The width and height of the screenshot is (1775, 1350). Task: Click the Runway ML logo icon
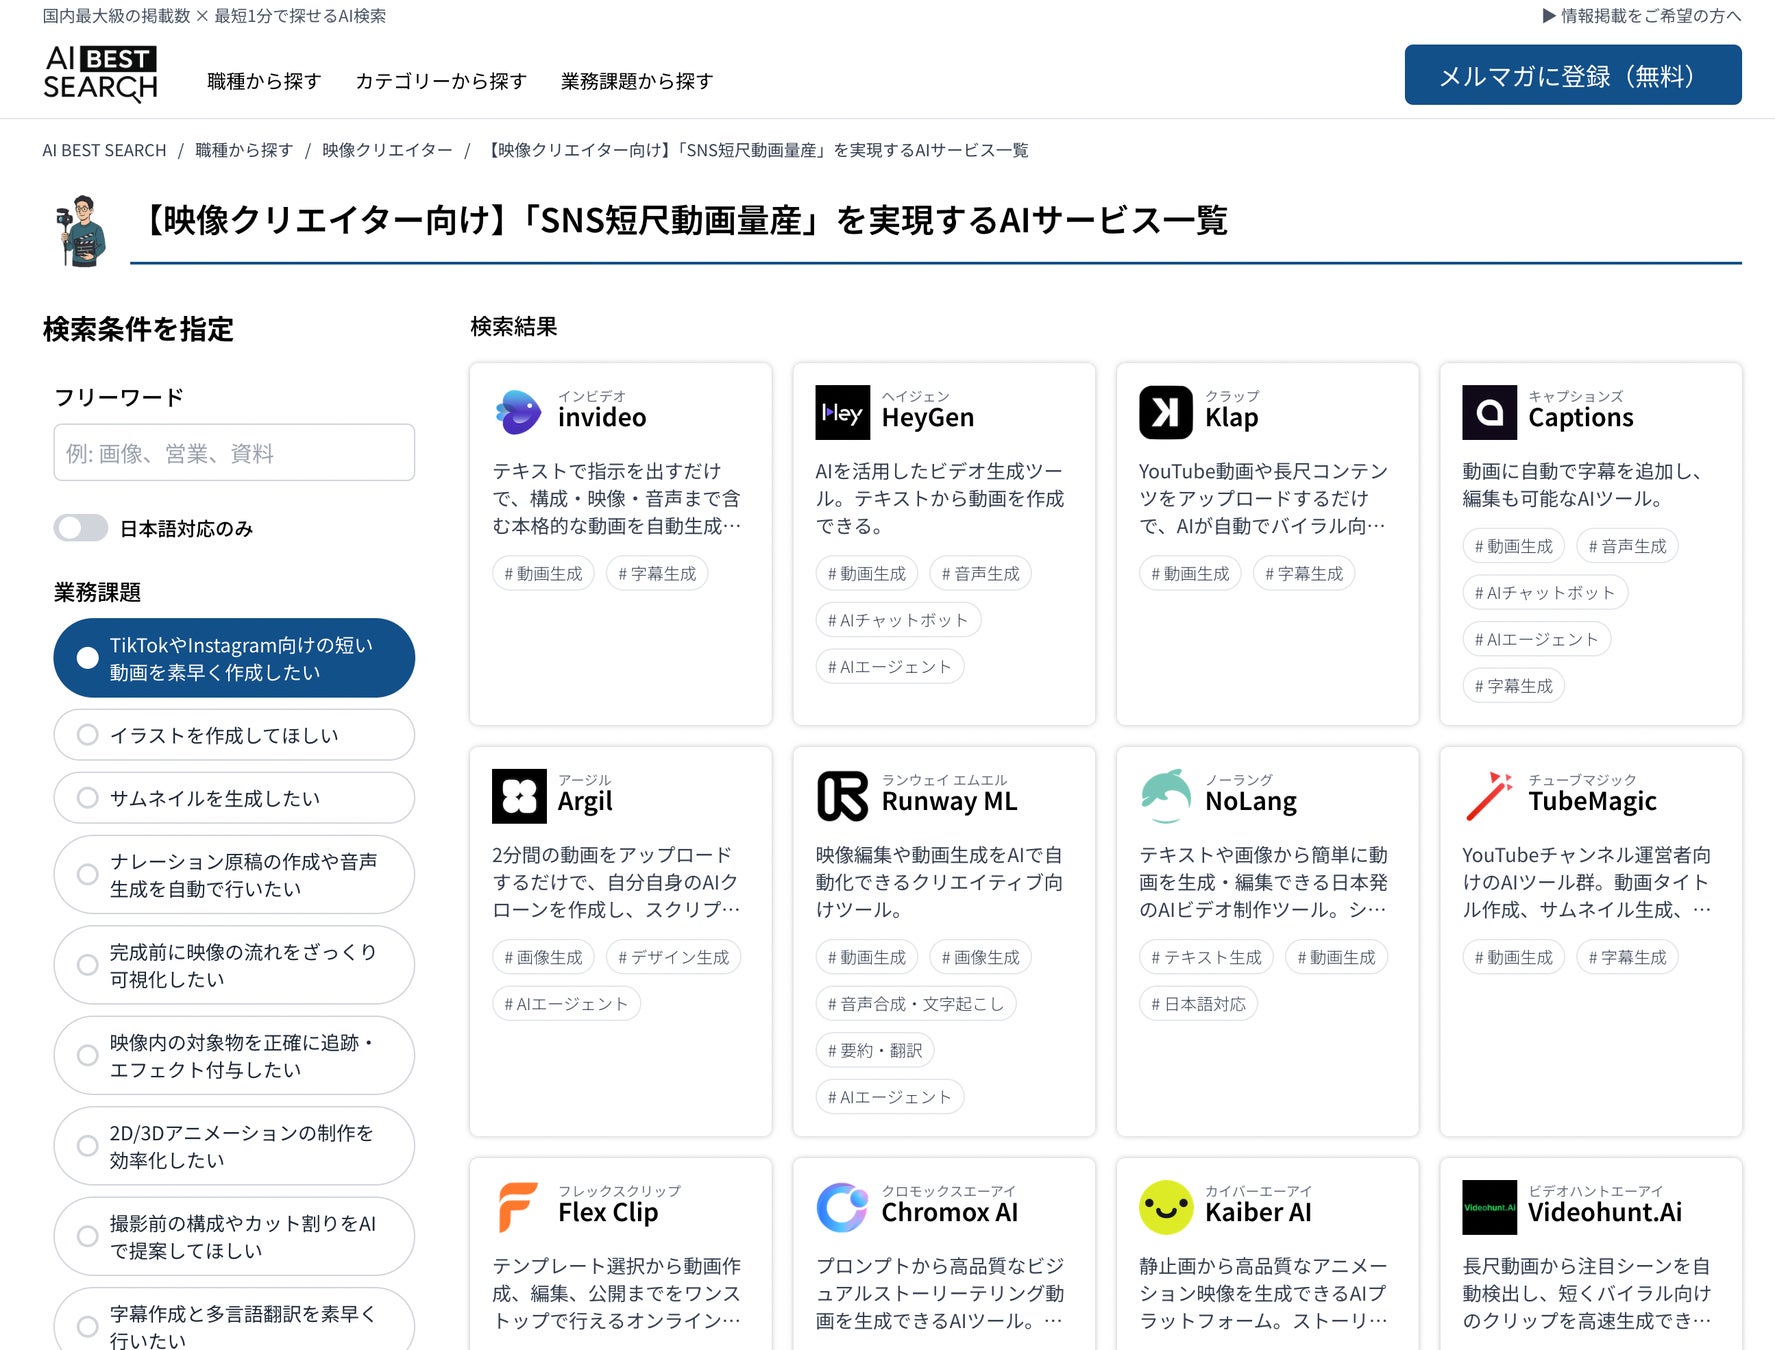(x=842, y=796)
